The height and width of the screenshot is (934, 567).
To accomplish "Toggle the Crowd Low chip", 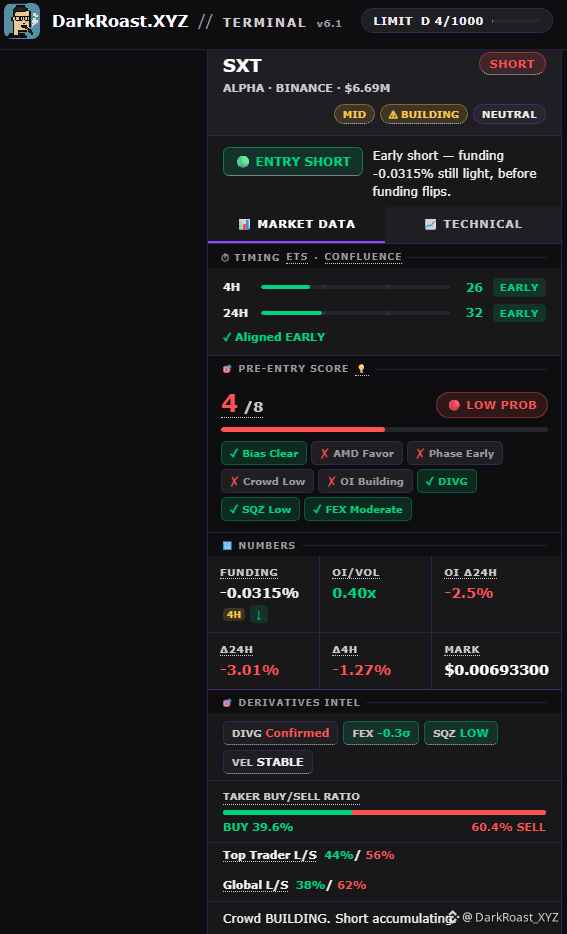I will pyautogui.click(x=267, y=481).
